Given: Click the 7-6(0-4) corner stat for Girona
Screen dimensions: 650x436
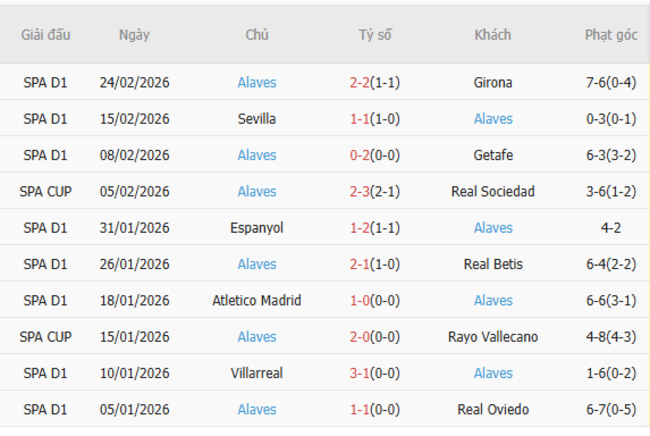Looking at the screenshot, I should 611,83.
